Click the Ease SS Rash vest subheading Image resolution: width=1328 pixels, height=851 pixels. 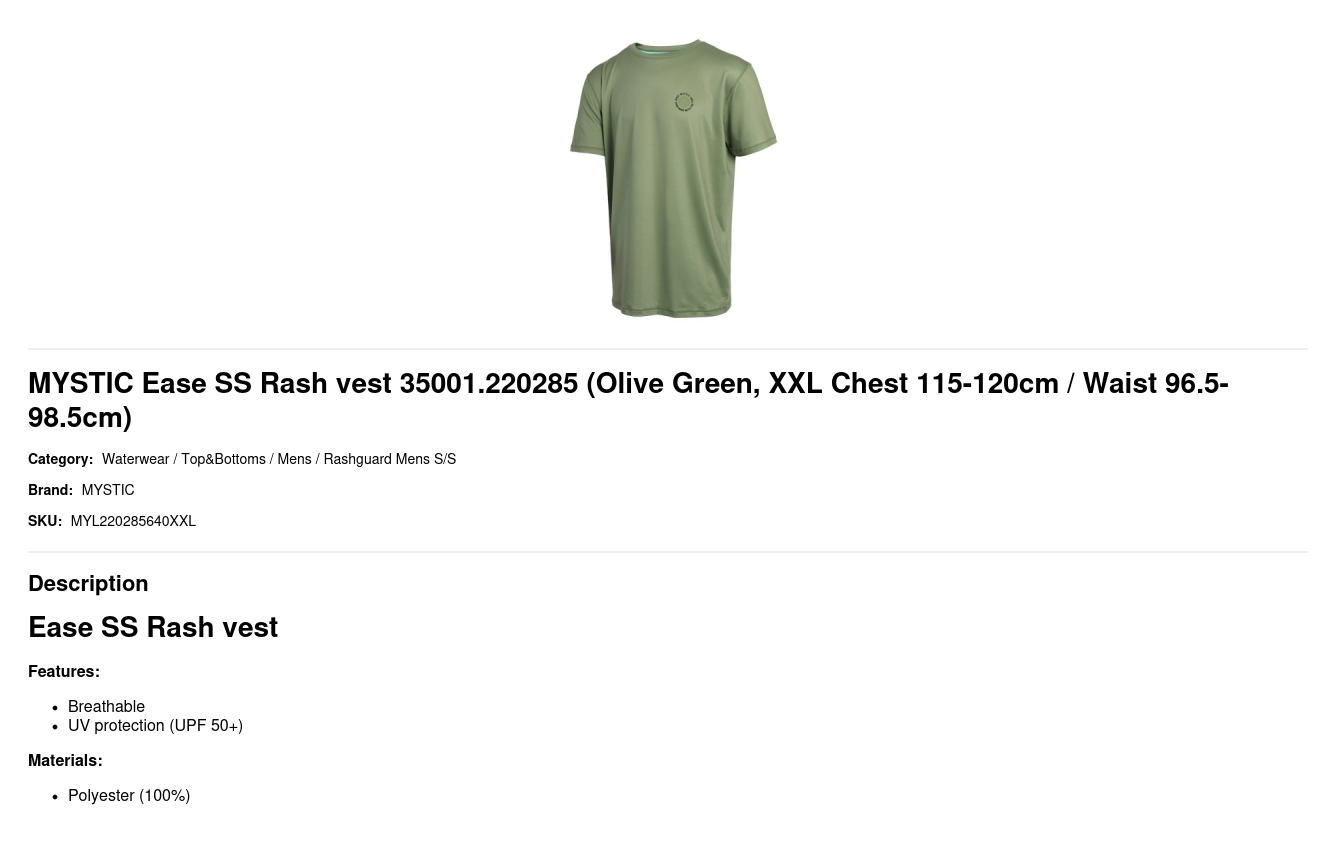pyautogui.click(x=153, y=628)
